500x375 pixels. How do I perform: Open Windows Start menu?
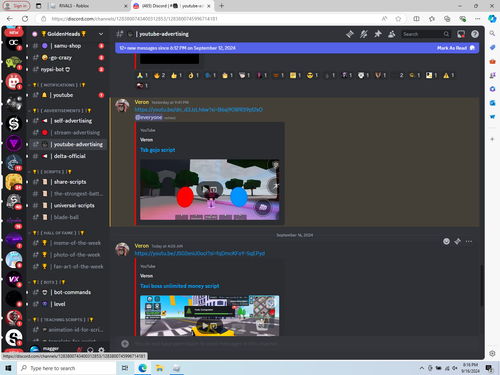tap(8, 368)
